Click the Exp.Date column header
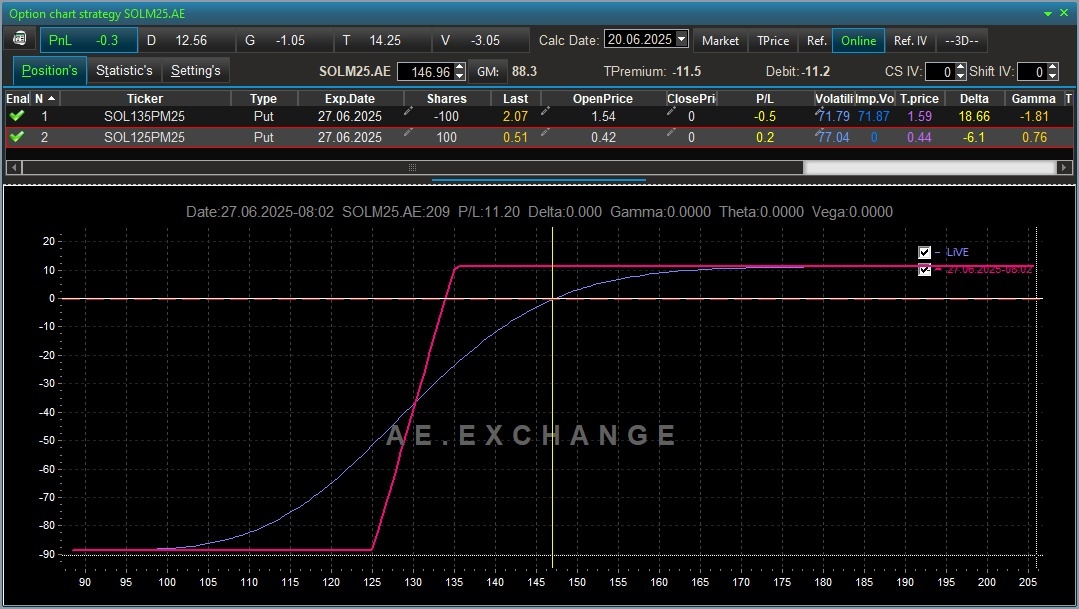The width and height of the screenshot is (1079, 609). pyautogui.click(x=350, y=98)
